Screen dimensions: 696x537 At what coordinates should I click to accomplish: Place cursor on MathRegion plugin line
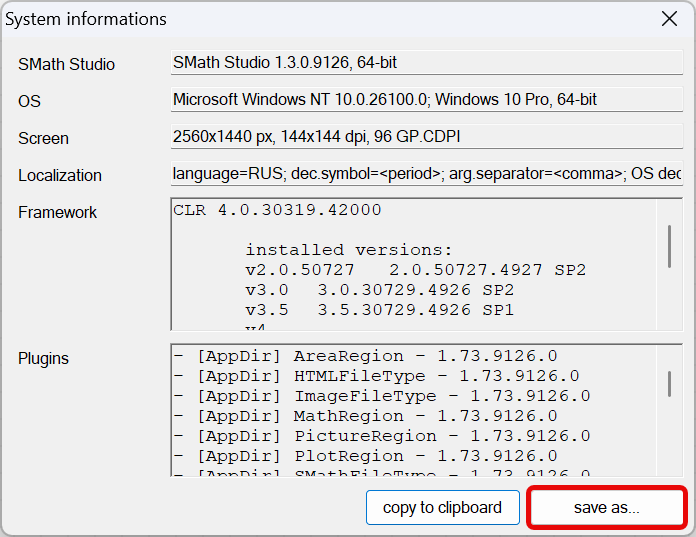click(x=365, y=416)
